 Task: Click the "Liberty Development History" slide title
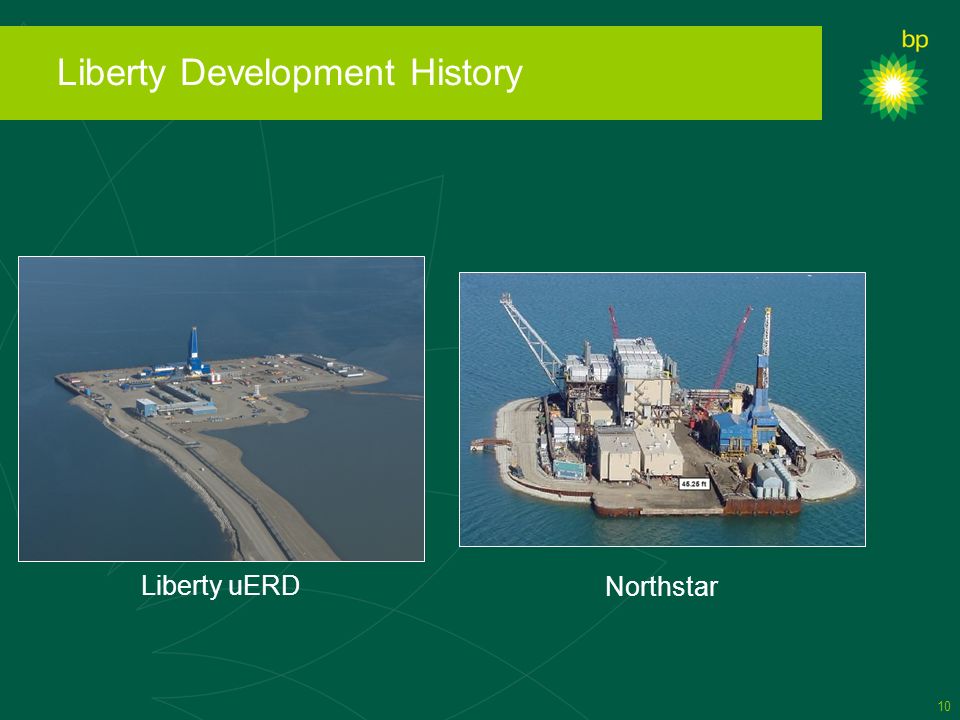coord(290,73)
